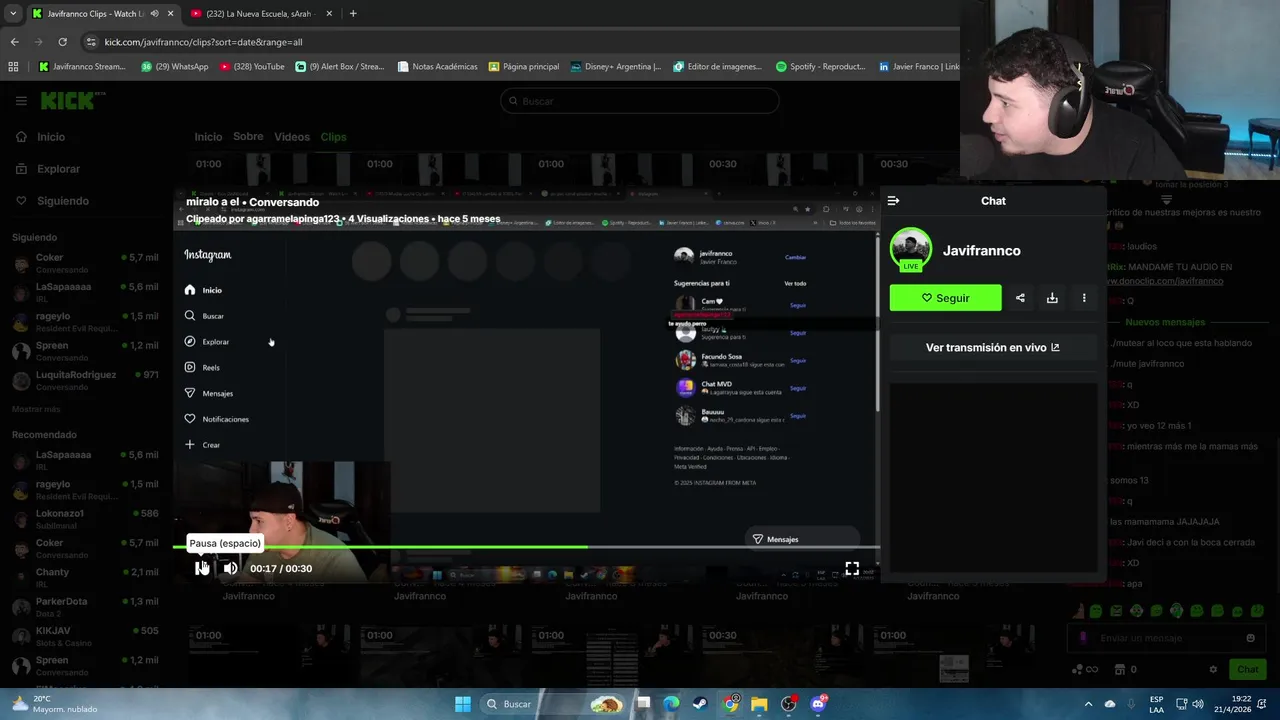Open Windows Start menu
This screenshot has width=1280, height=720.
click(x=463, y=704)
